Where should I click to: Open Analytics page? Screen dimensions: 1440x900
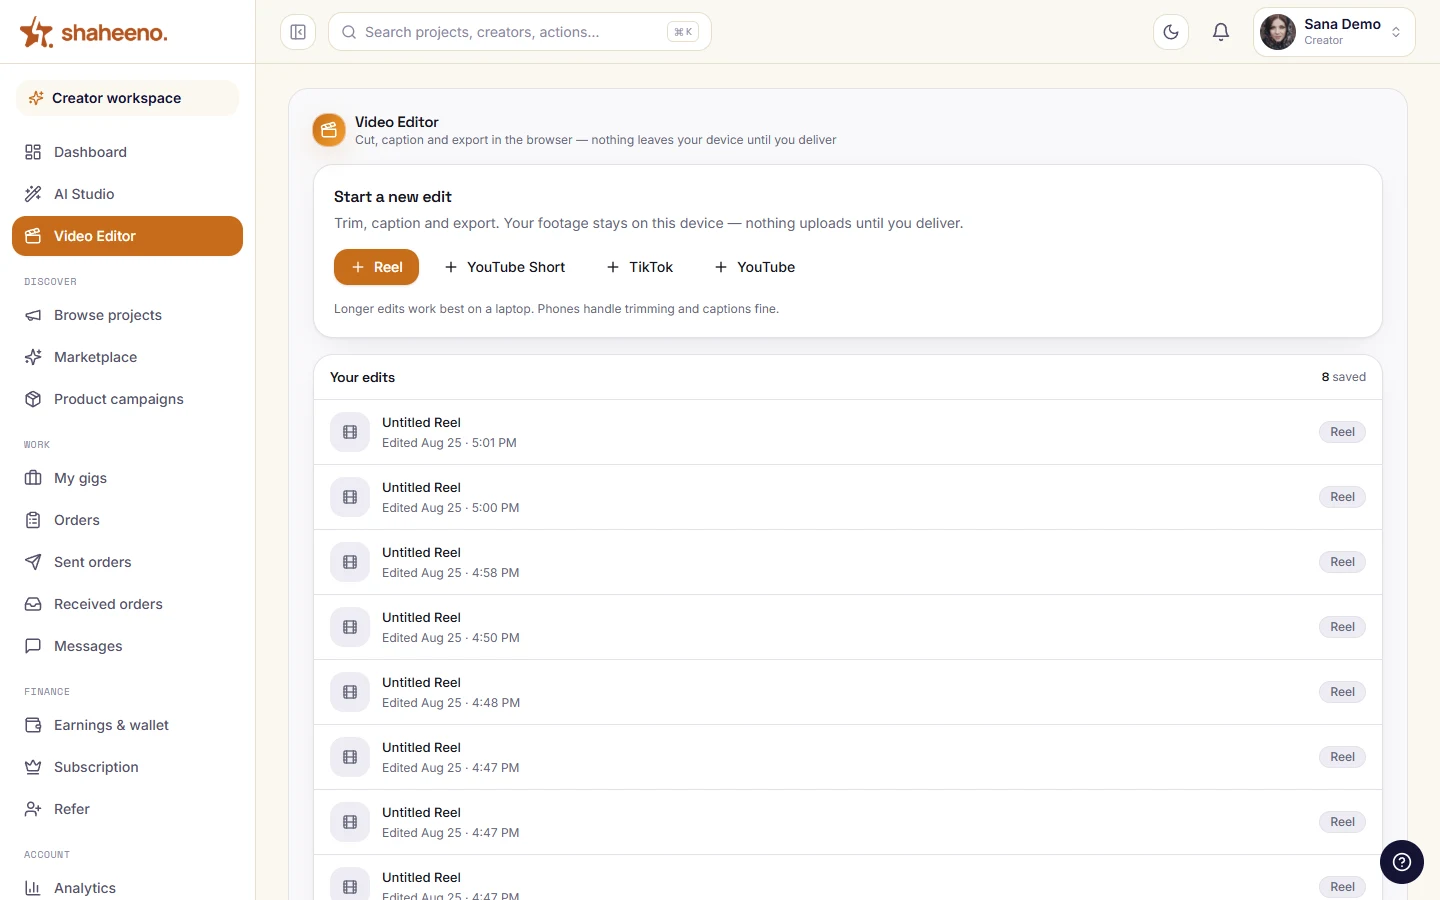127,888
